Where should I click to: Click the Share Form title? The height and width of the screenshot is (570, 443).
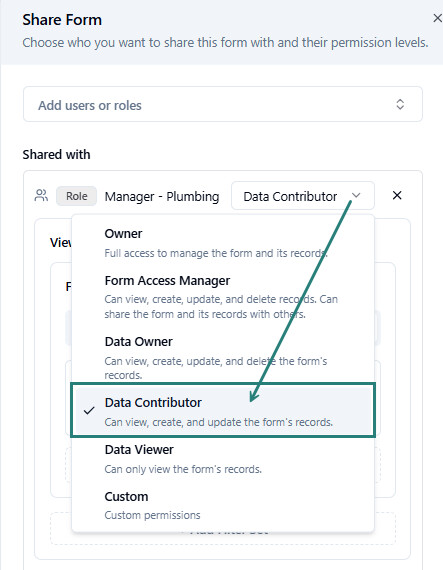click(x=62, y=20)
